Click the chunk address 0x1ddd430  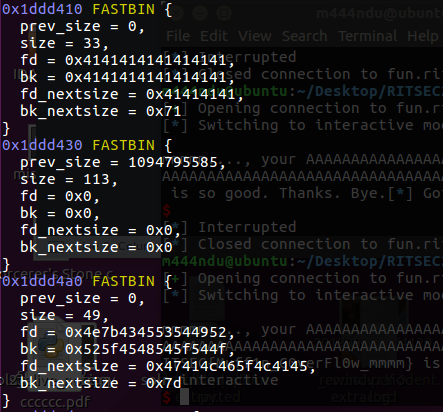[x=42, y=145]
